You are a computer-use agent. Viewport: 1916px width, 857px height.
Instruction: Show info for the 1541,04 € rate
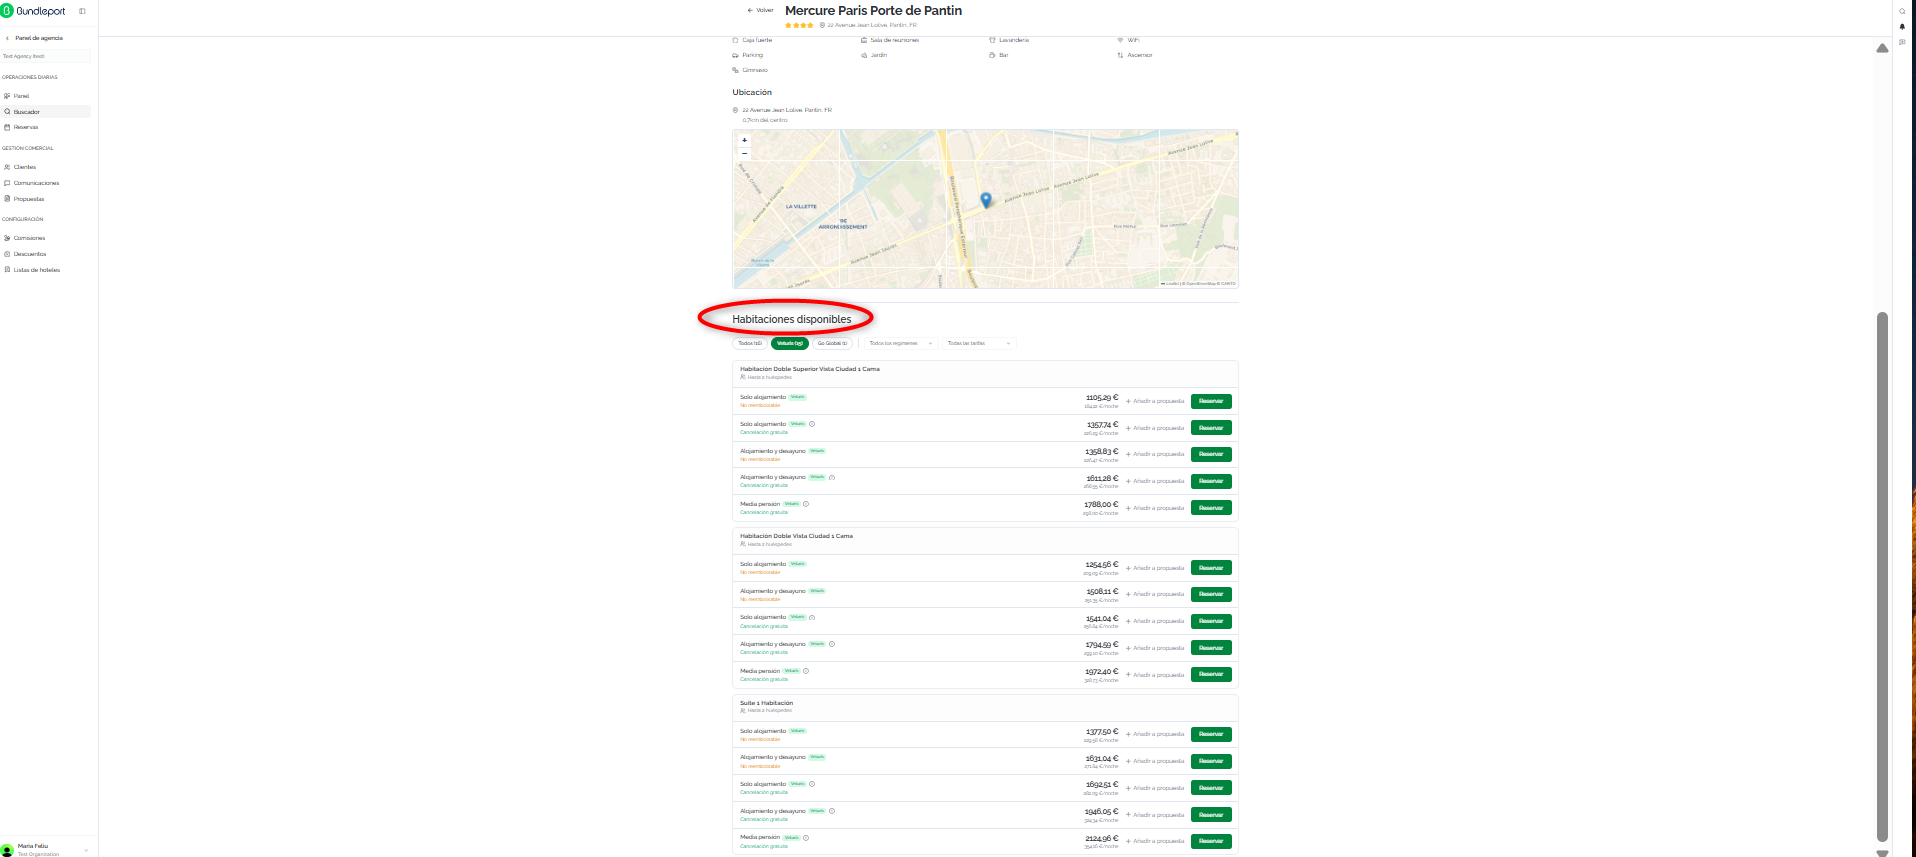[812, 617]
